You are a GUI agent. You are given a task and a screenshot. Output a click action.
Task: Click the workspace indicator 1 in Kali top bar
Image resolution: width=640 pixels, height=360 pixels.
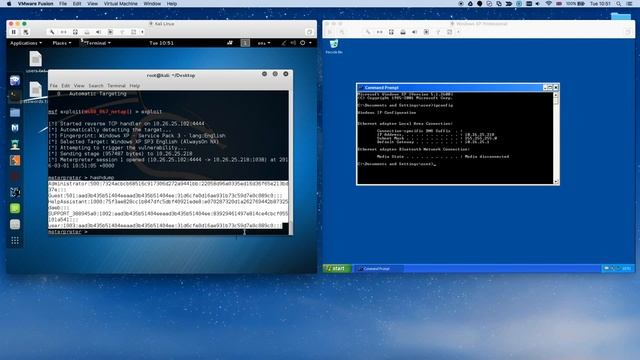(x=245, y=43)
